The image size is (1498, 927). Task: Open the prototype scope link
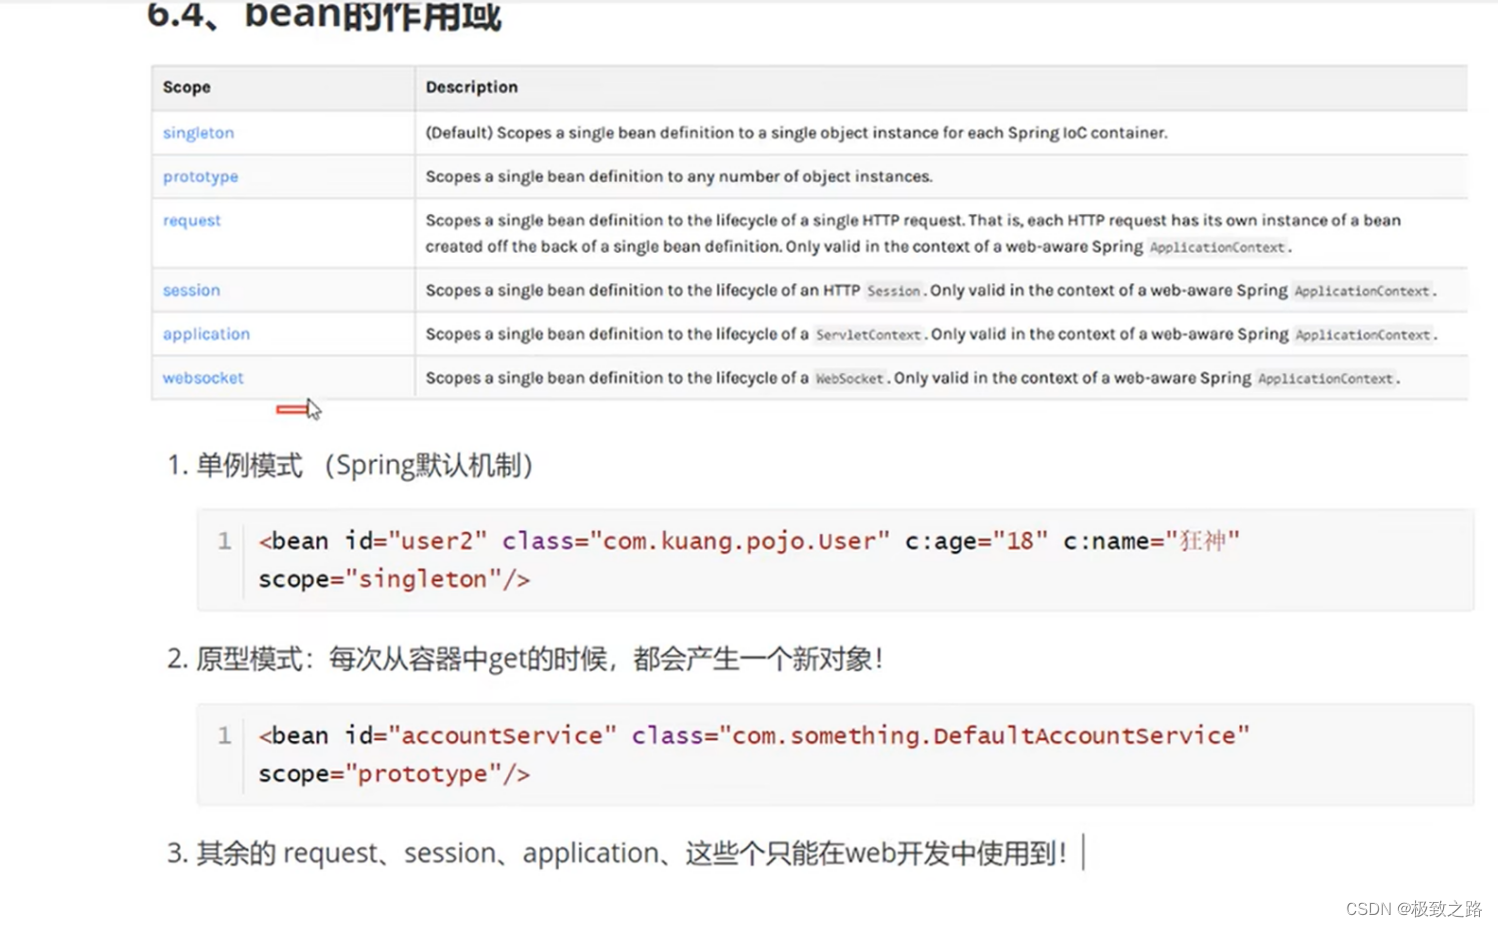[200, 177]
